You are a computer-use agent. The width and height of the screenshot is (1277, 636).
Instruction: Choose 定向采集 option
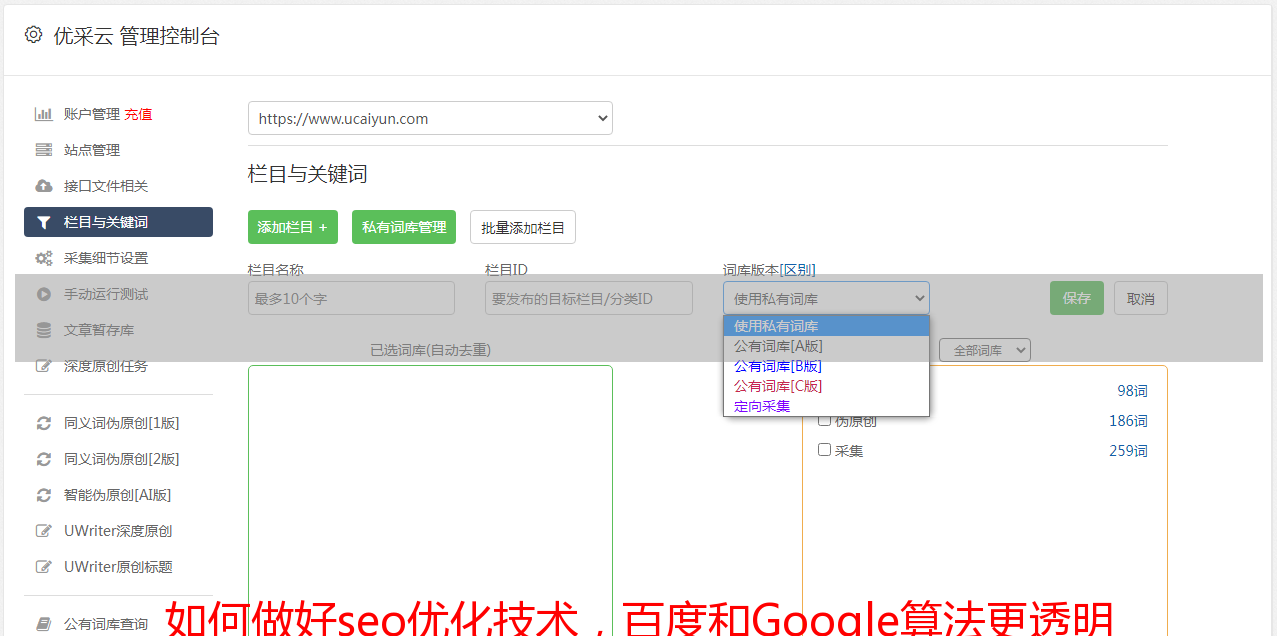[x=826, y=406]
